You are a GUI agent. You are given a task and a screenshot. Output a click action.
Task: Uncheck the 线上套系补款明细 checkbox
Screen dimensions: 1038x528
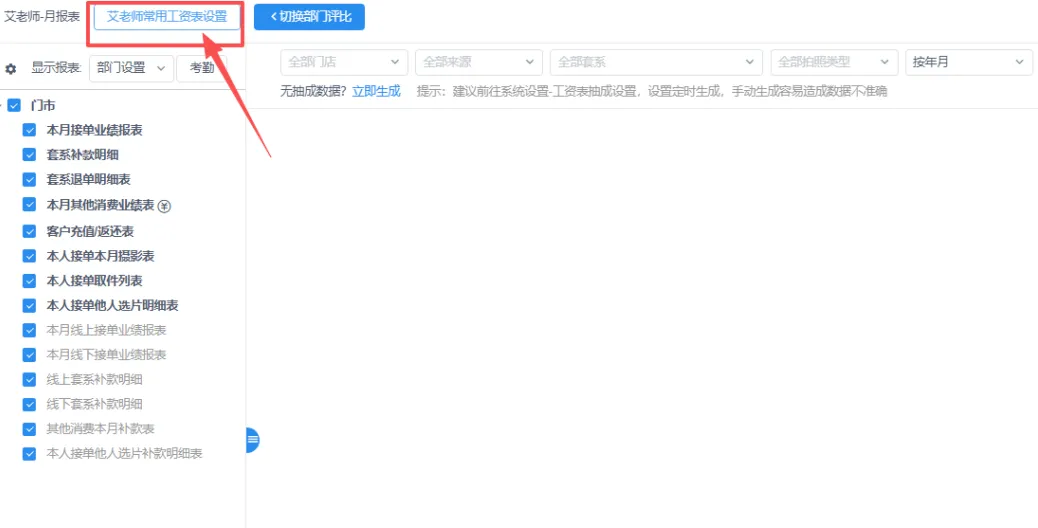[x=30, y=380]
